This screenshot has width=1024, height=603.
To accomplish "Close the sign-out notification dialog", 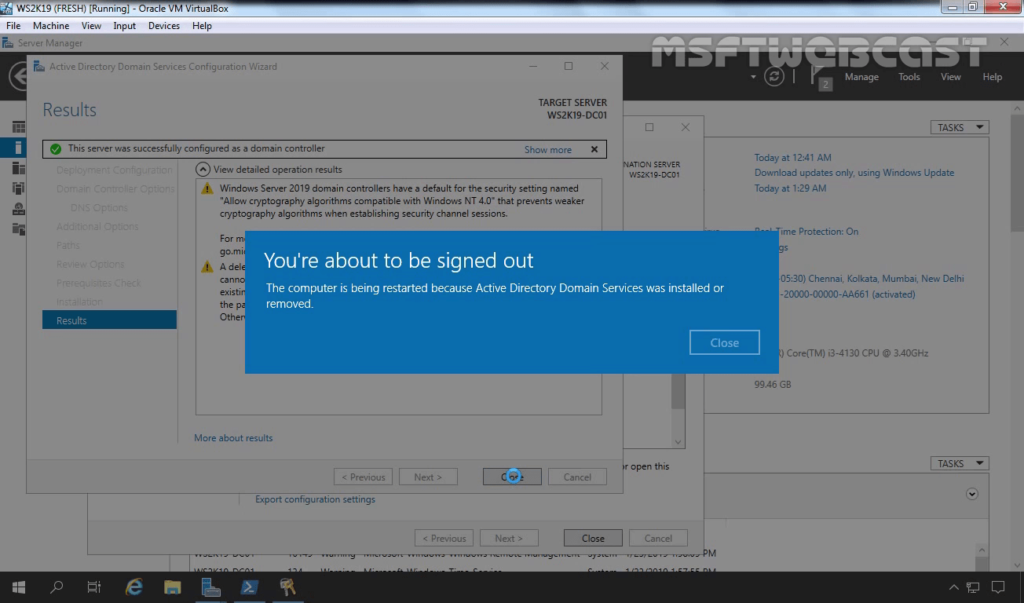I will coord(724,342).
